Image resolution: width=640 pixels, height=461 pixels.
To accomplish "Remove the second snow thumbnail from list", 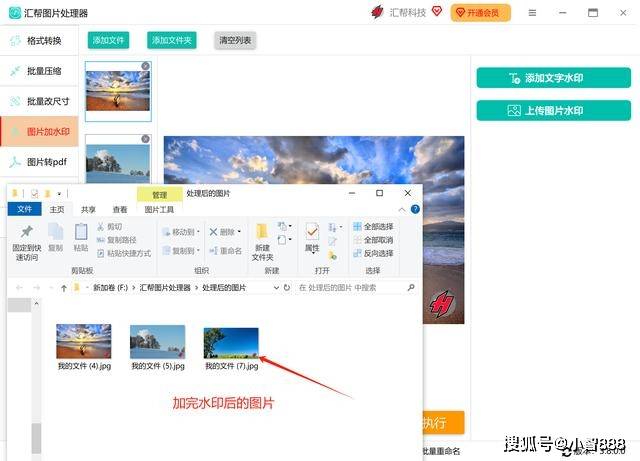I will (x=145, y=139).
